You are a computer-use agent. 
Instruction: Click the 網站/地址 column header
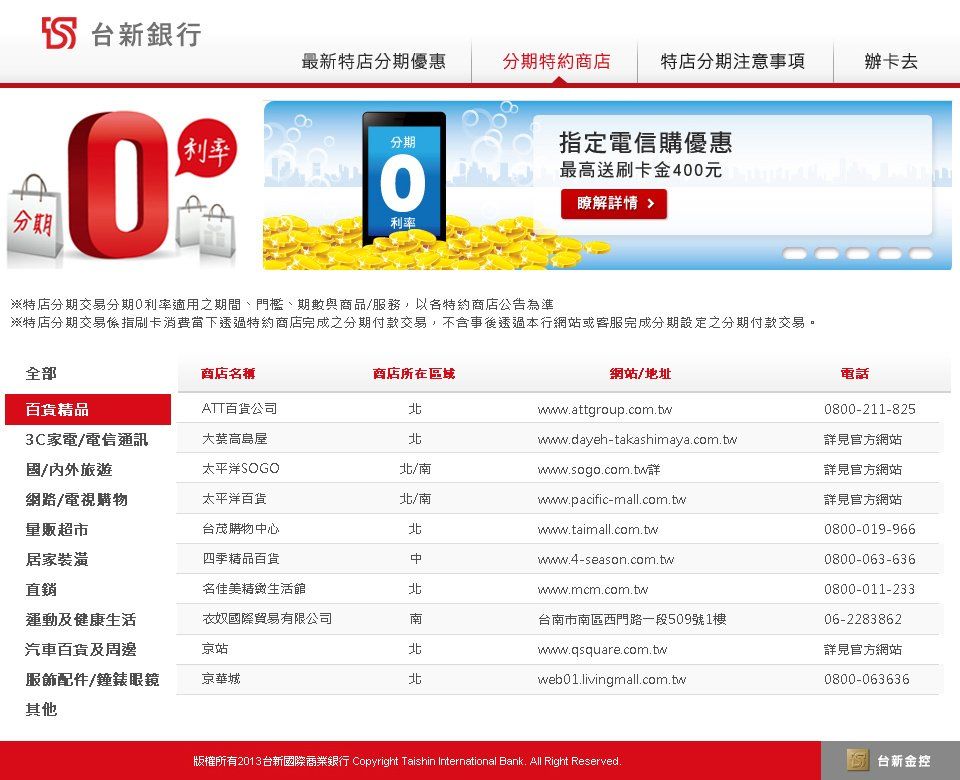640,373
